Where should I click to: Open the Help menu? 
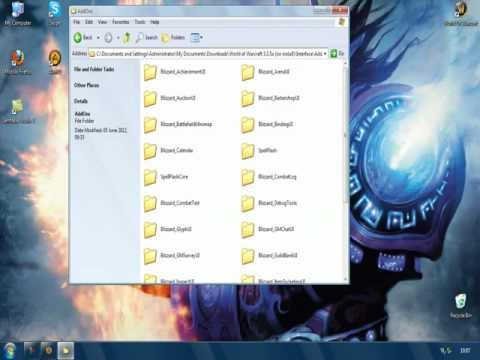(155, 22)
